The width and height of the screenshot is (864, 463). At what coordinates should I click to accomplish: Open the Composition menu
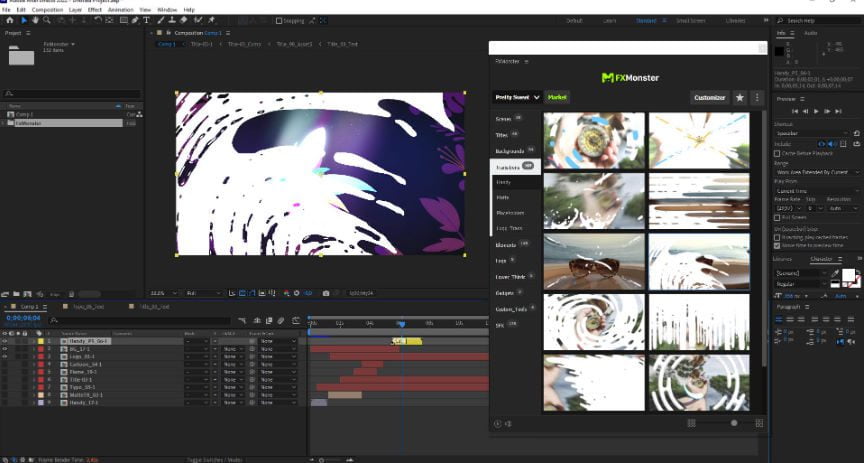[x=47, y=9]
